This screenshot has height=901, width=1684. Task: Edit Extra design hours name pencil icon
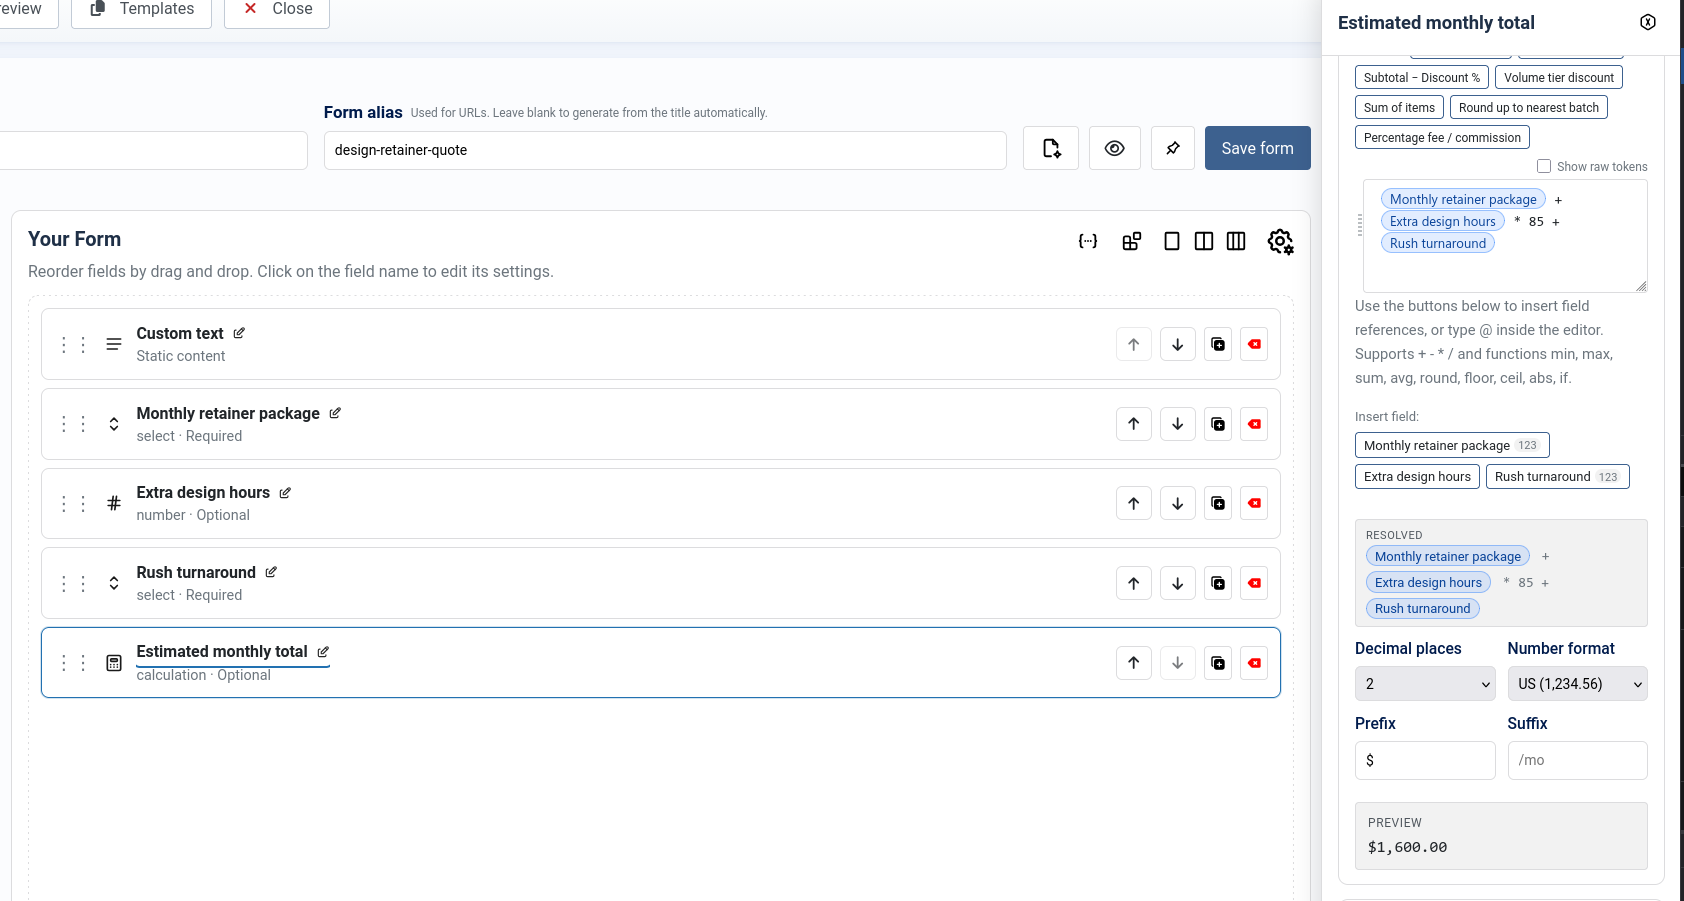285,492
